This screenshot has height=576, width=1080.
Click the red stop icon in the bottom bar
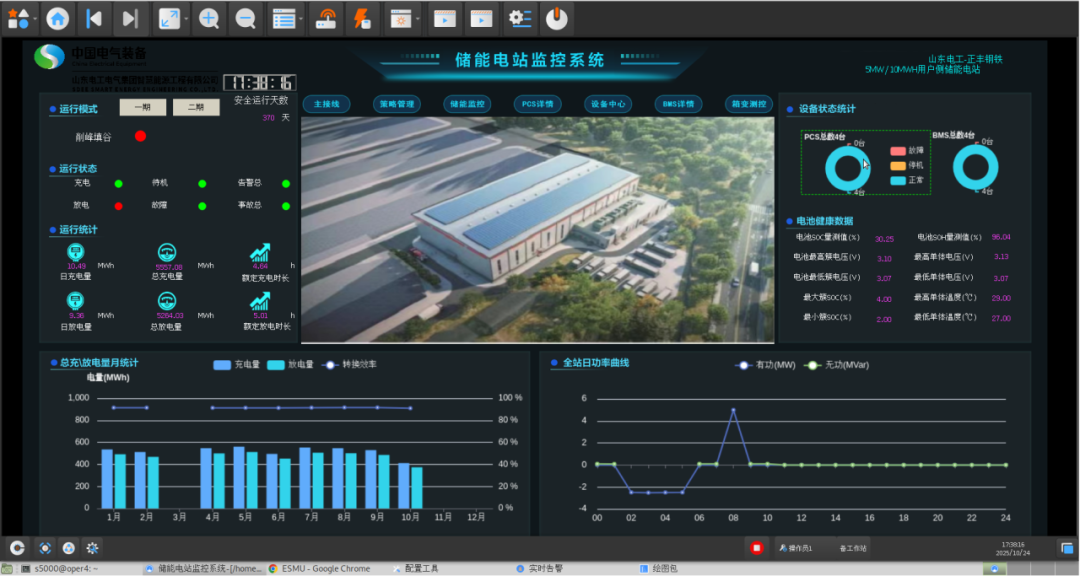(x=757, y=548)
